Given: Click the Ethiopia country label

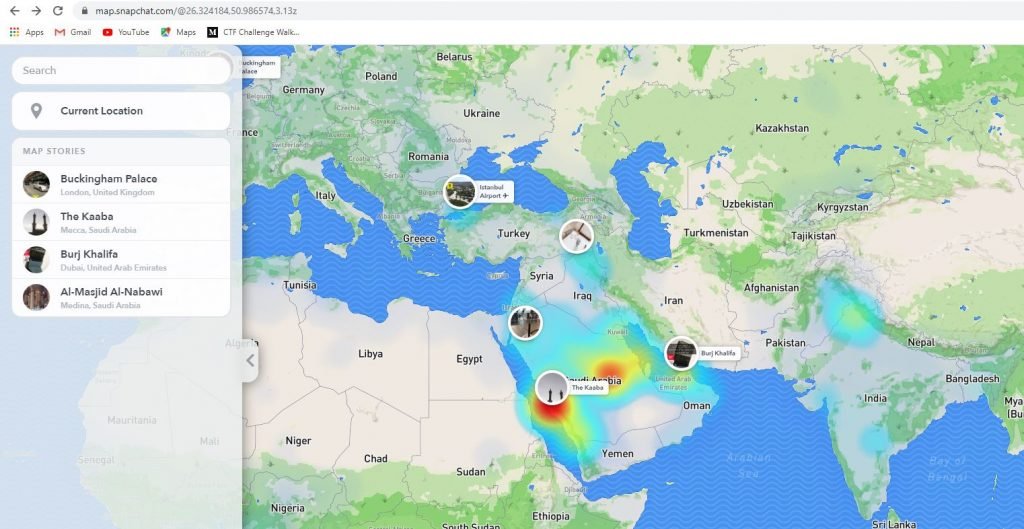Looking at the screenshot, I should [x=551, y=517].
